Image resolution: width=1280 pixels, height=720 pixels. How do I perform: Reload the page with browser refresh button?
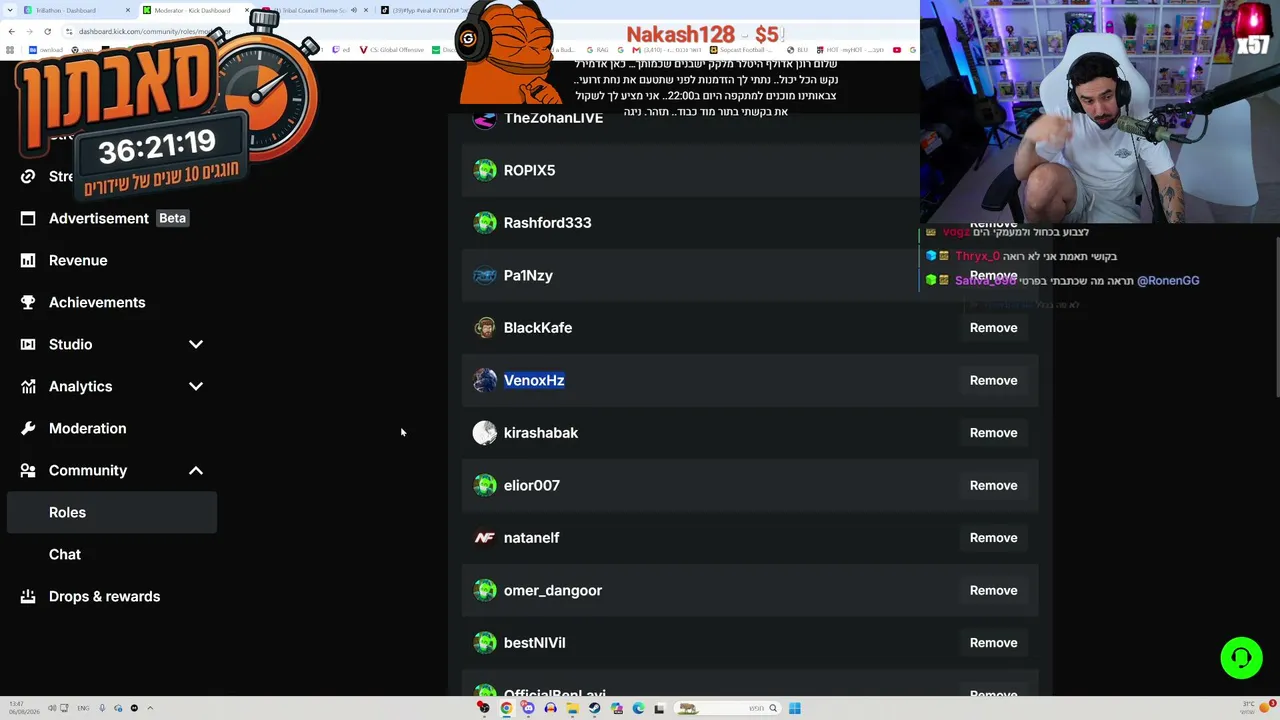[47, 31]
